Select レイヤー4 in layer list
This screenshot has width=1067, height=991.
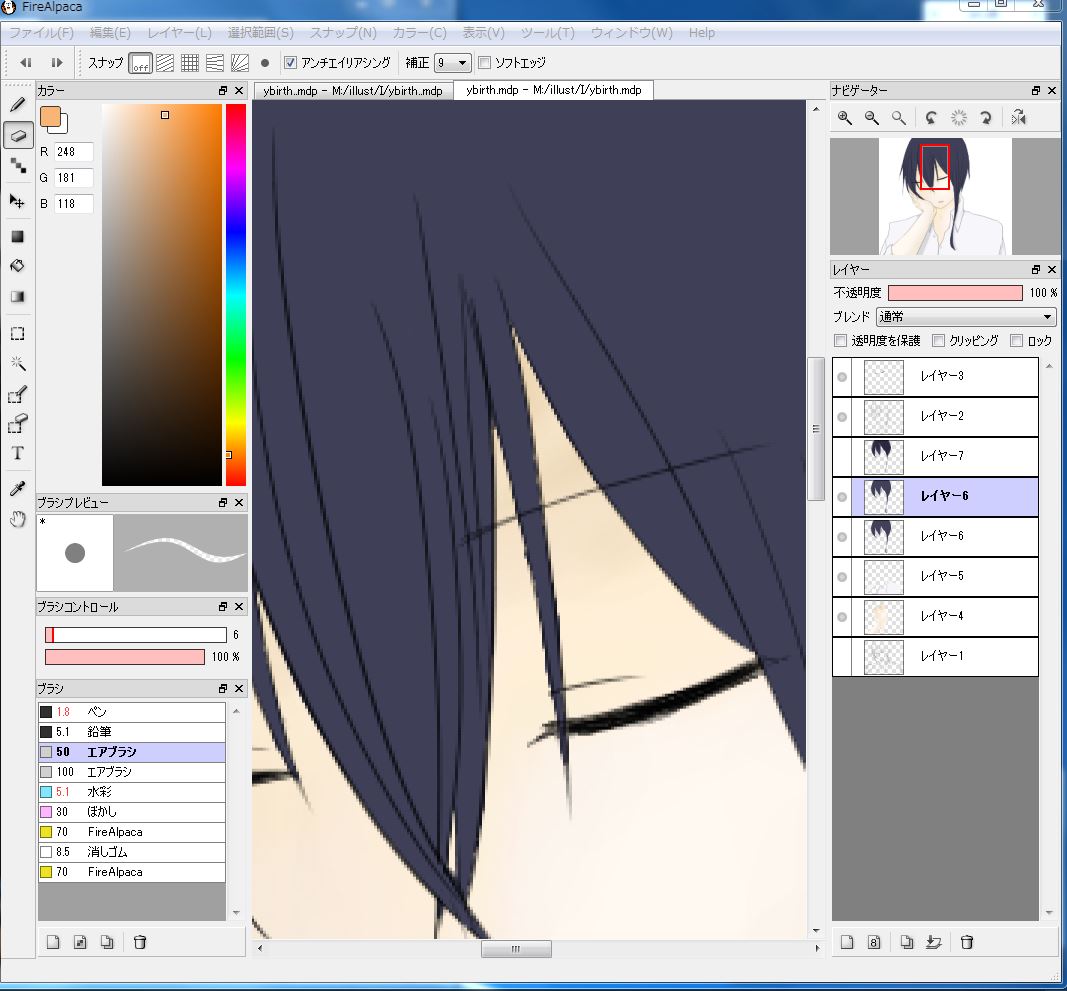point(942,616)
